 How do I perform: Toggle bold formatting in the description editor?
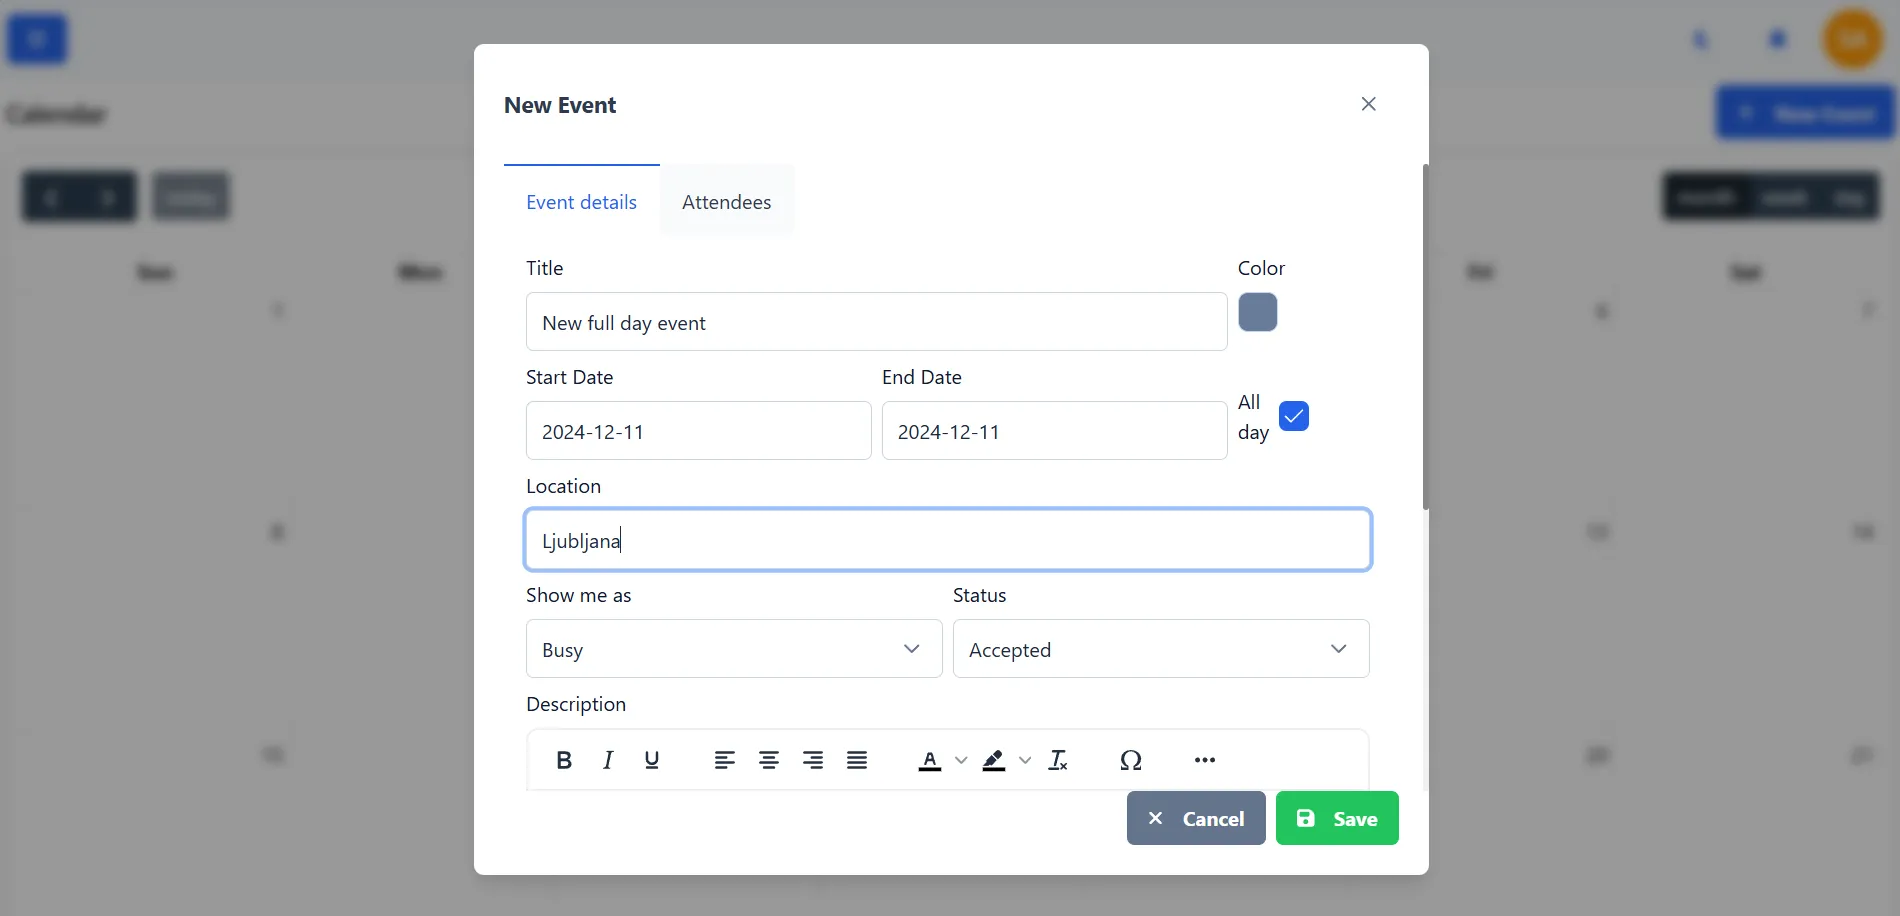pyautogui.click(x=563, y=760)
